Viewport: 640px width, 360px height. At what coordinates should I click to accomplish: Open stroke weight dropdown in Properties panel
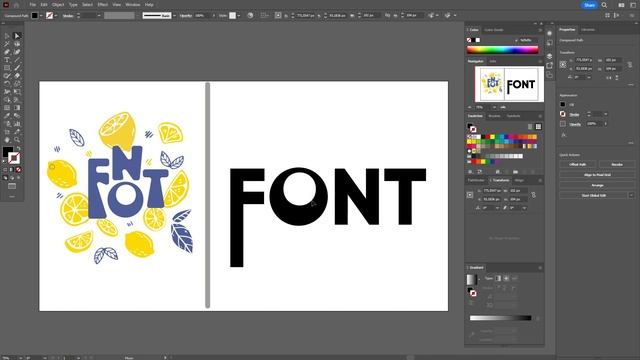(606, 114)
